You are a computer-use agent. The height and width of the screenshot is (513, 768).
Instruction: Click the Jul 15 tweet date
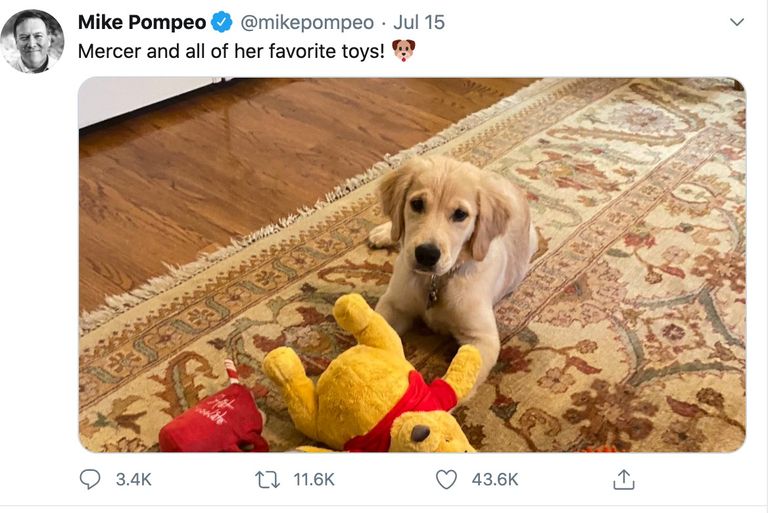(x=419, y=22)
